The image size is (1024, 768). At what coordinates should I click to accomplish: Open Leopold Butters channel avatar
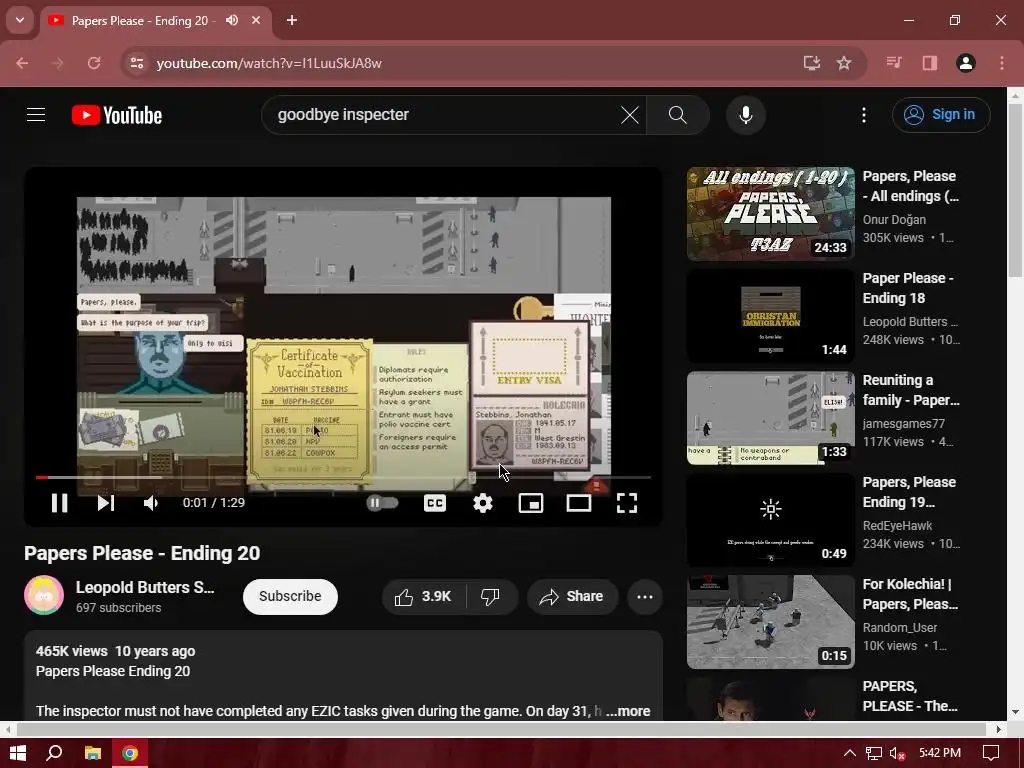44,596
